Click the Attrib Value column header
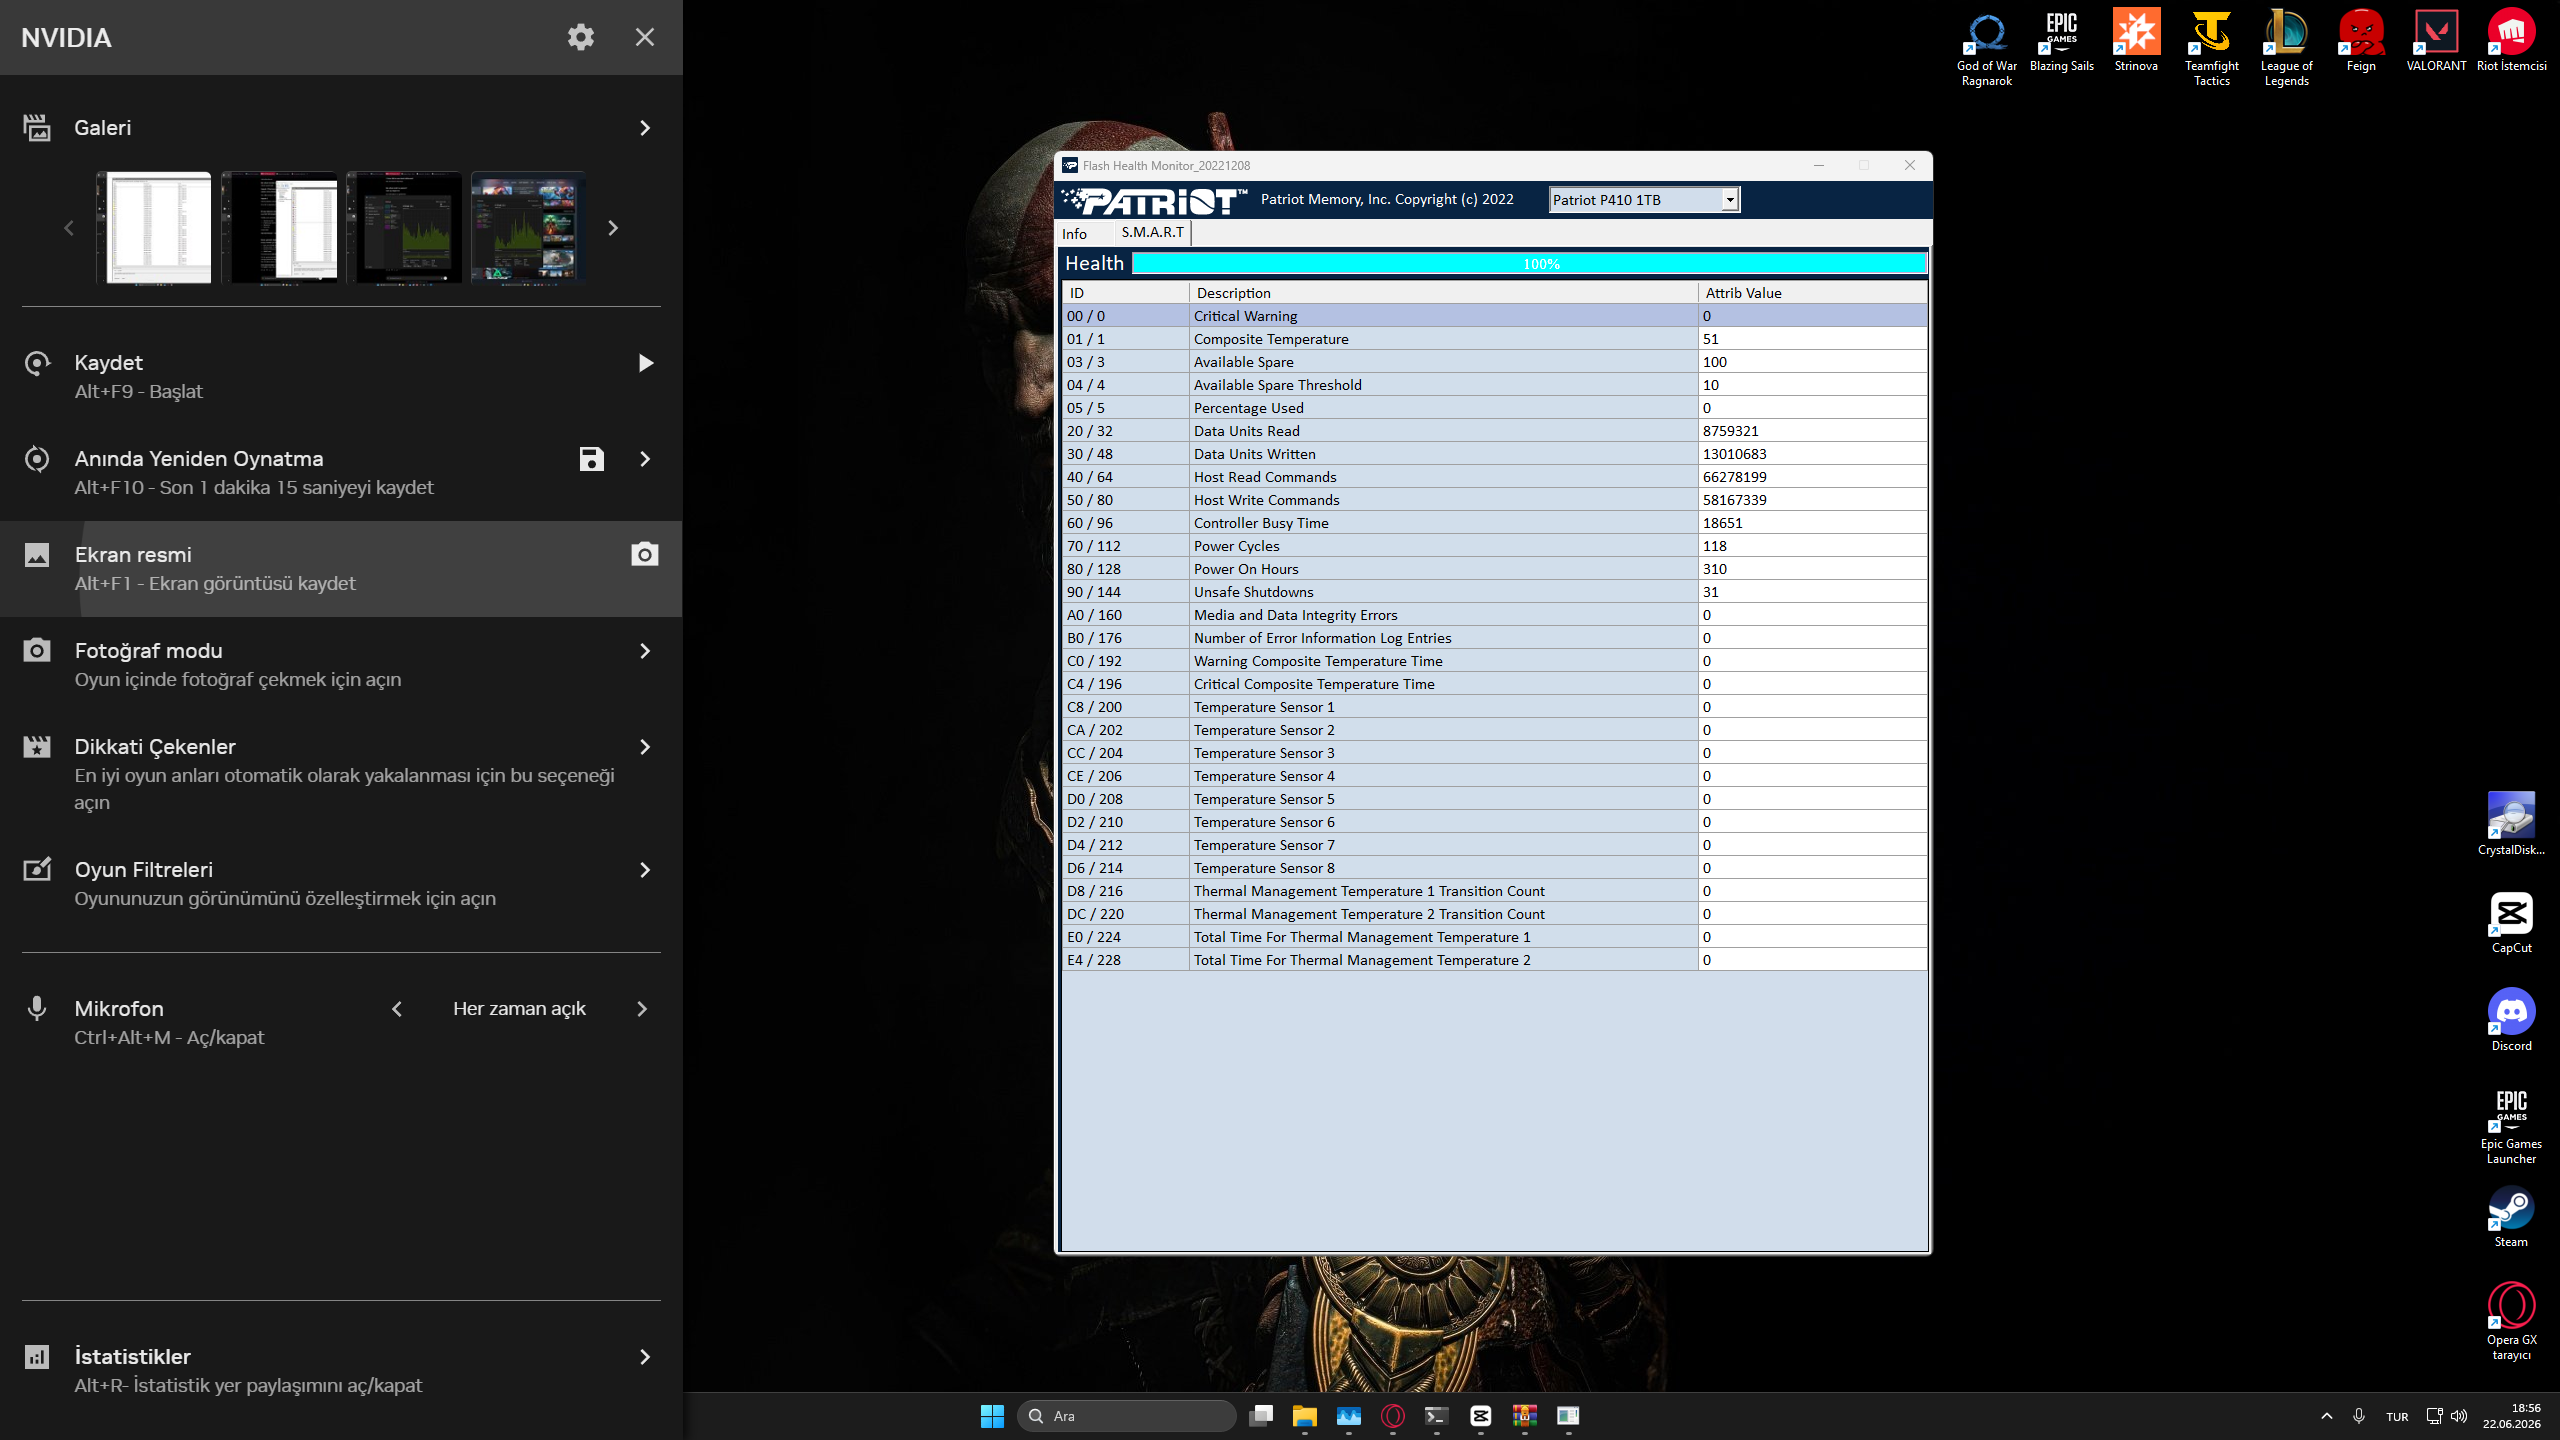This screenshot has width=2560, height=1440. click(1812, 293)
